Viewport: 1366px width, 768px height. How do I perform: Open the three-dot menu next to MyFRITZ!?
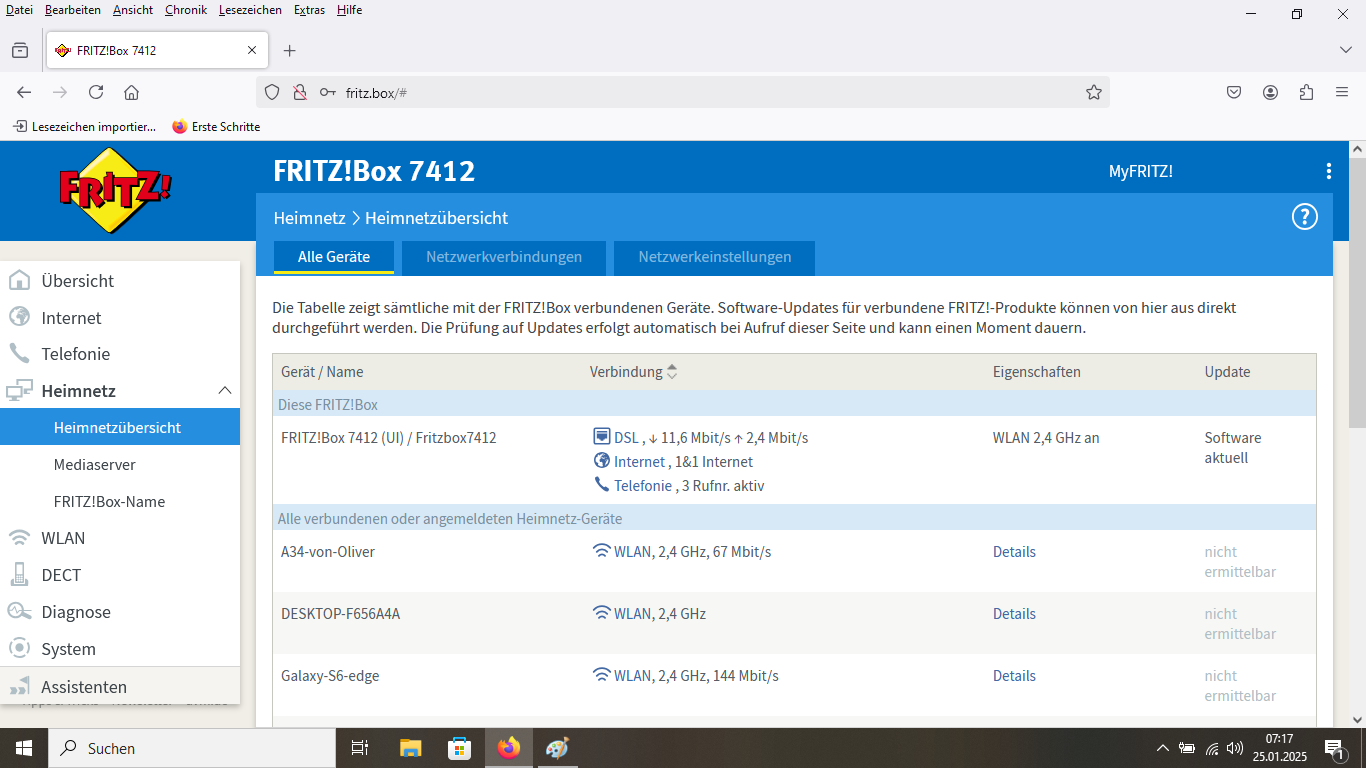tap(1329, 171)
